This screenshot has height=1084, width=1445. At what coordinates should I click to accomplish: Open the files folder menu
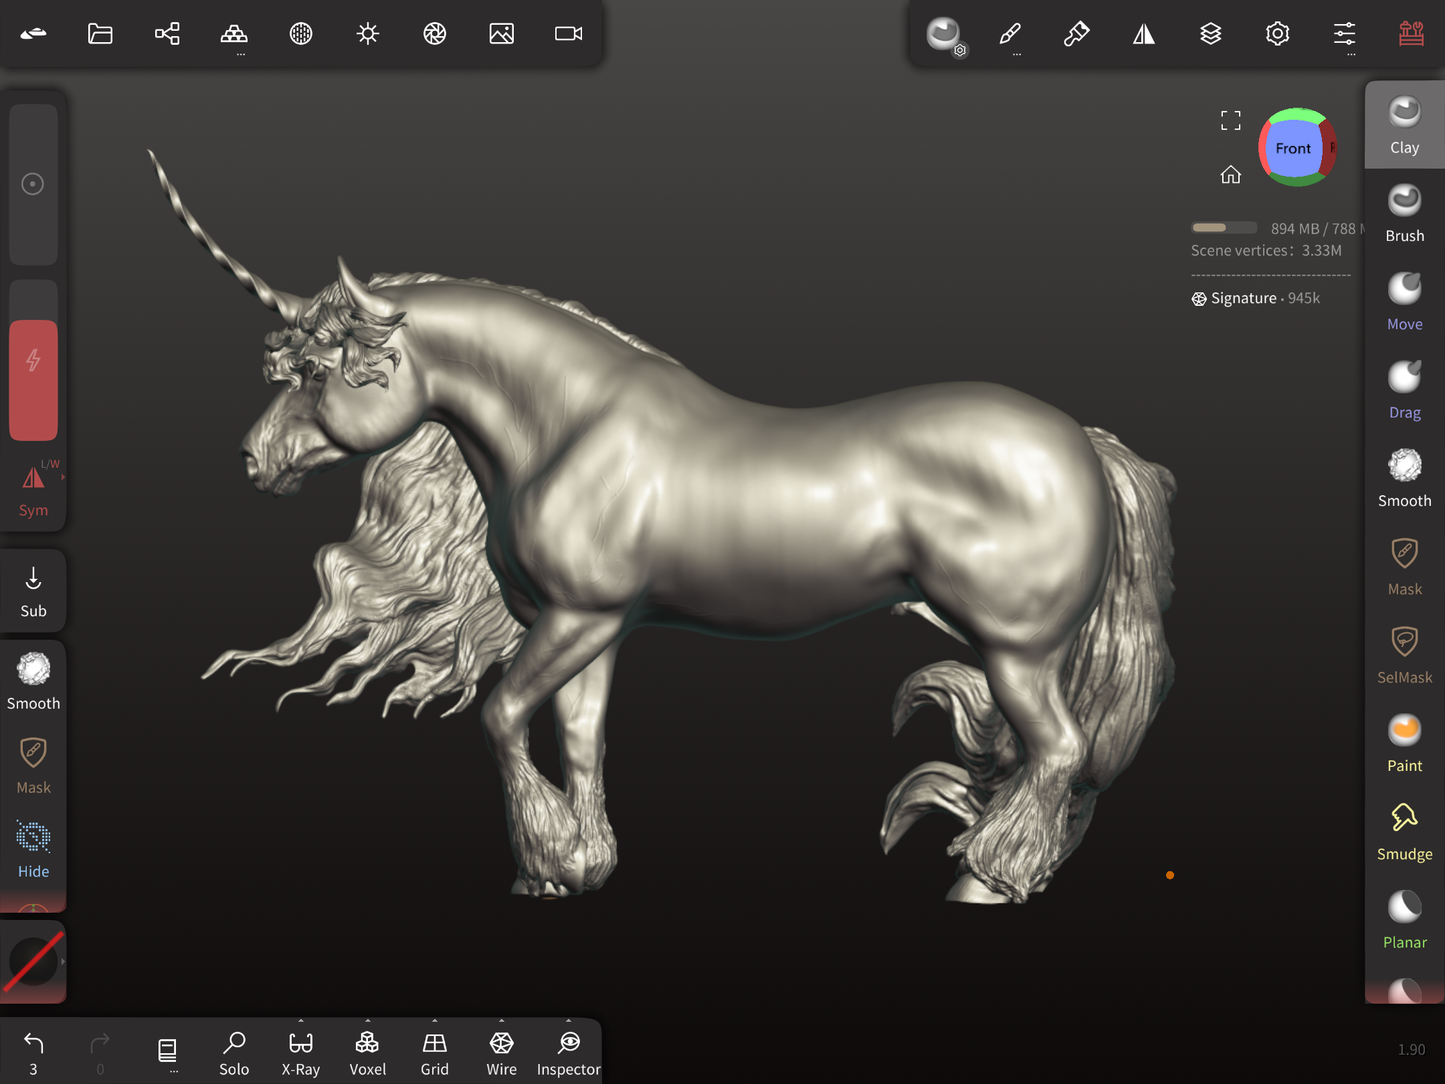pyautogui.click(x=100, y=34)
